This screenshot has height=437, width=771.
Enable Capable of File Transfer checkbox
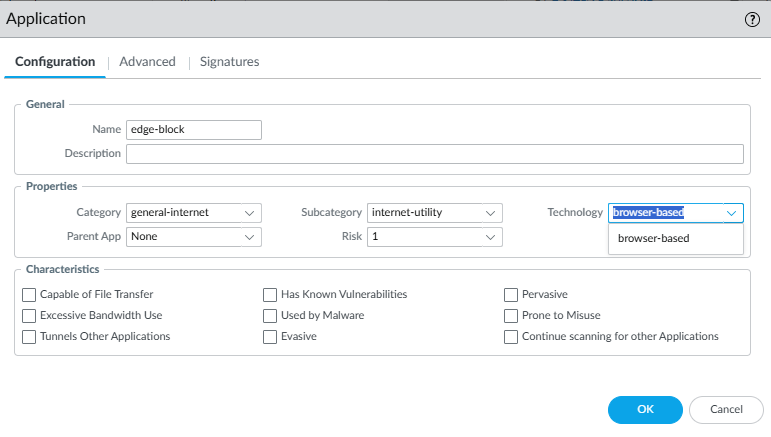(x=29, y=295)
